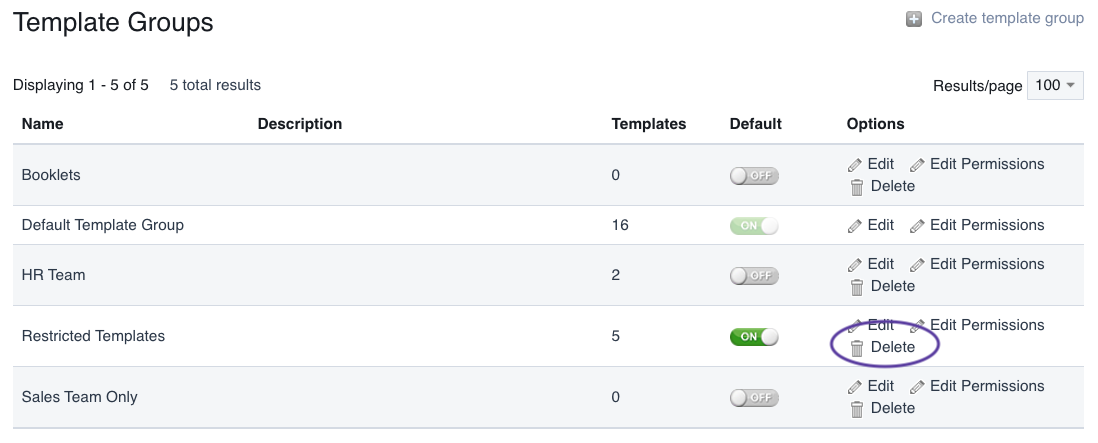The height and width of the screenshot is (443, 1098).
Task: Select the Default Template Group name cell
Action: tap(103, 225)
